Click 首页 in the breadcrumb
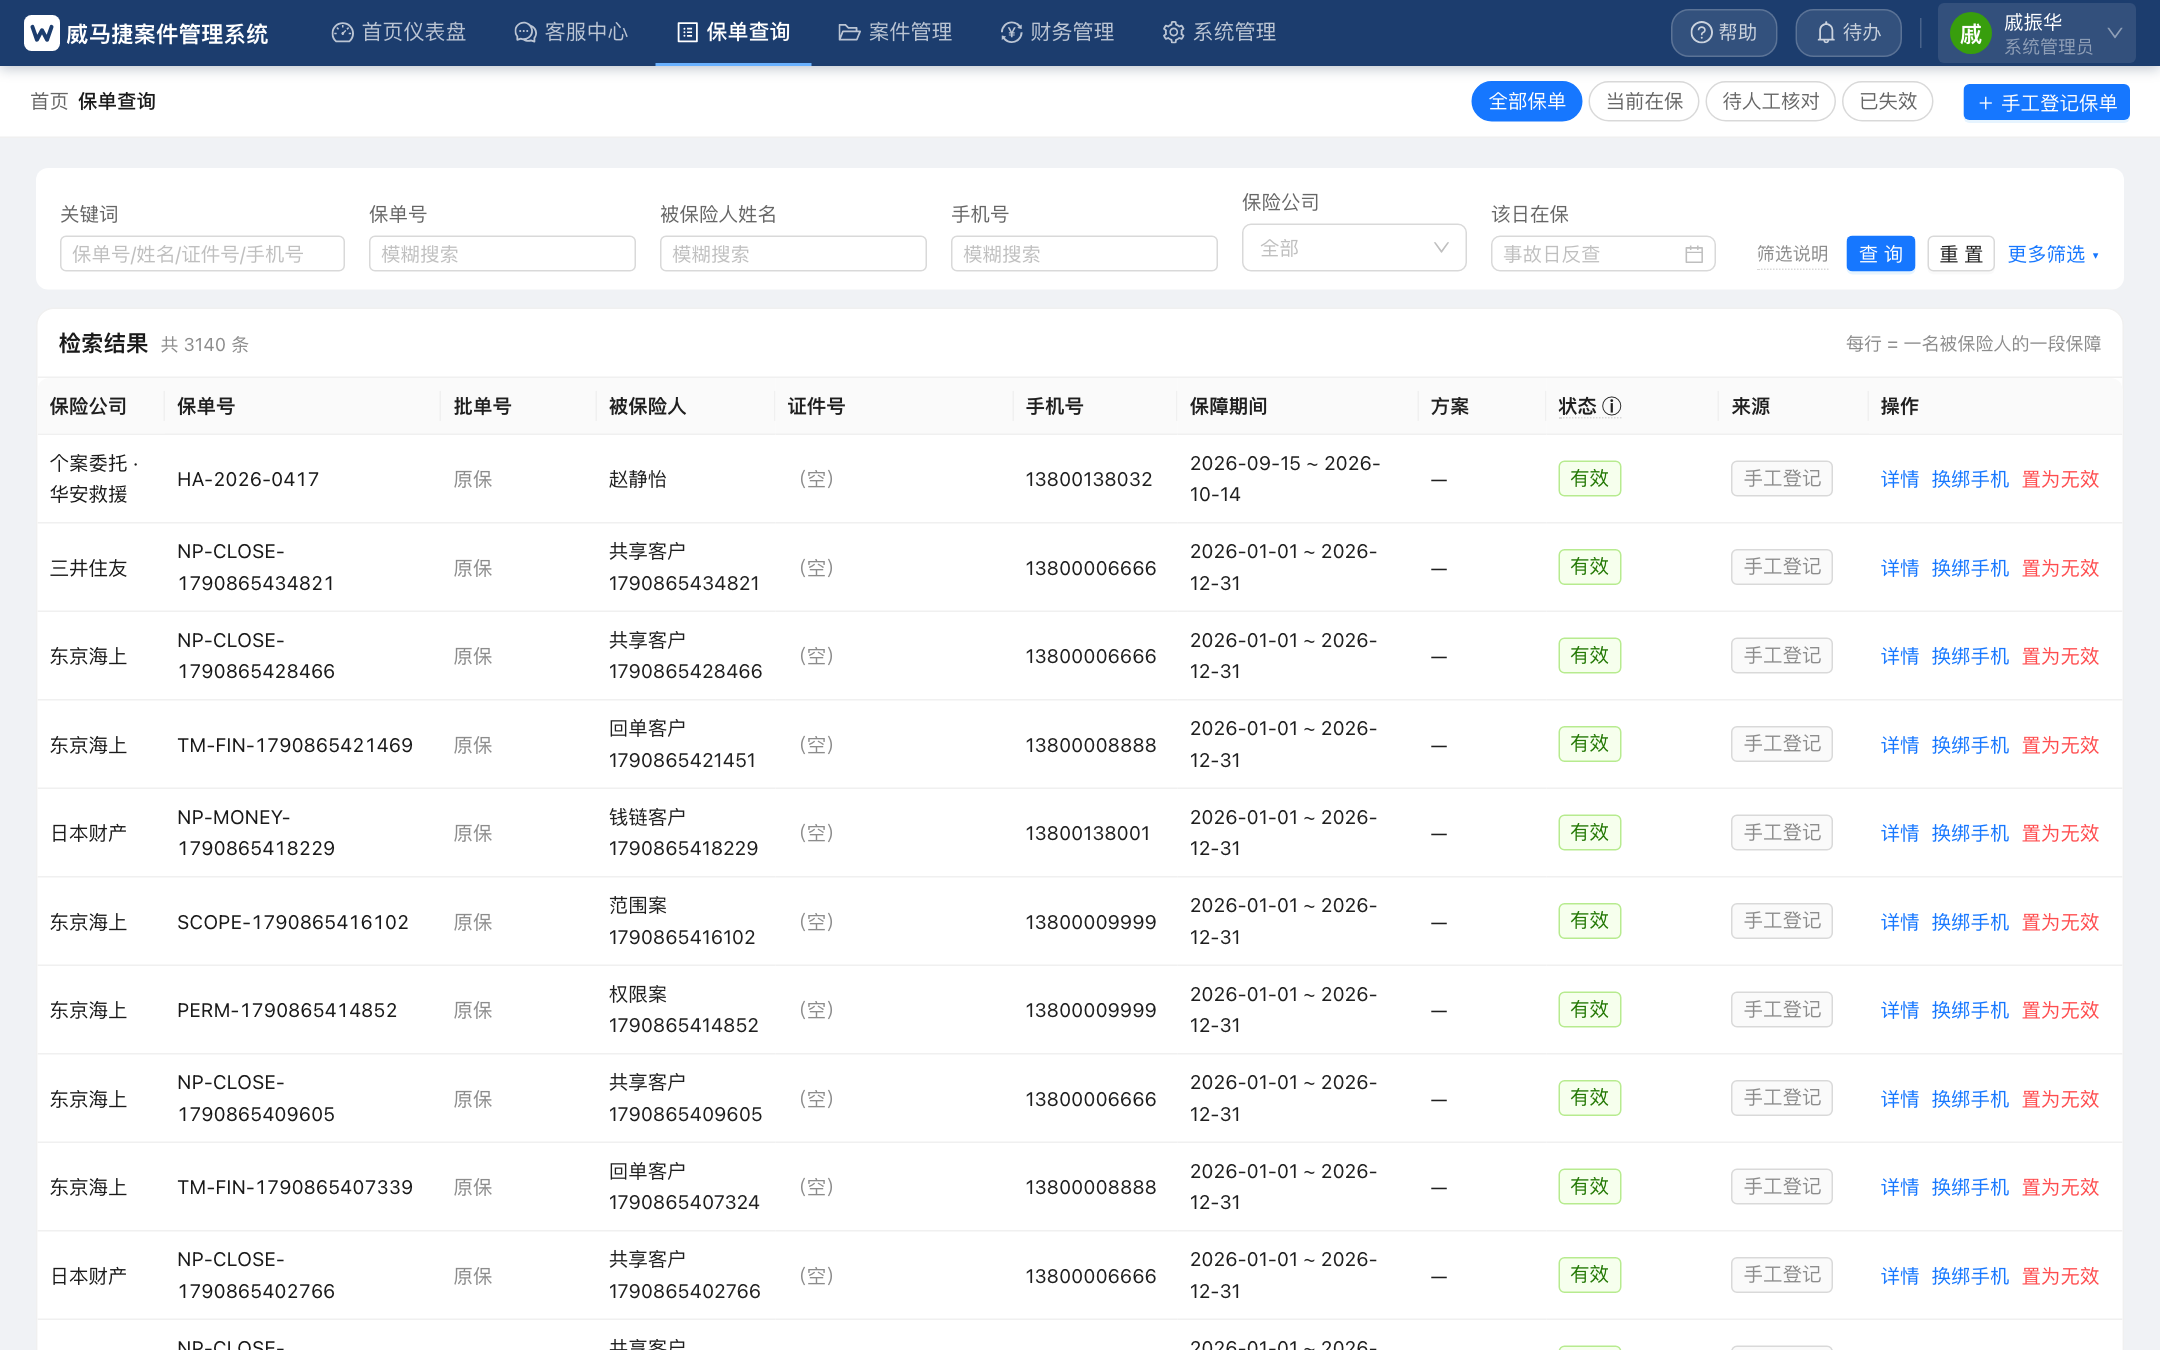 (x=49, y=101)
